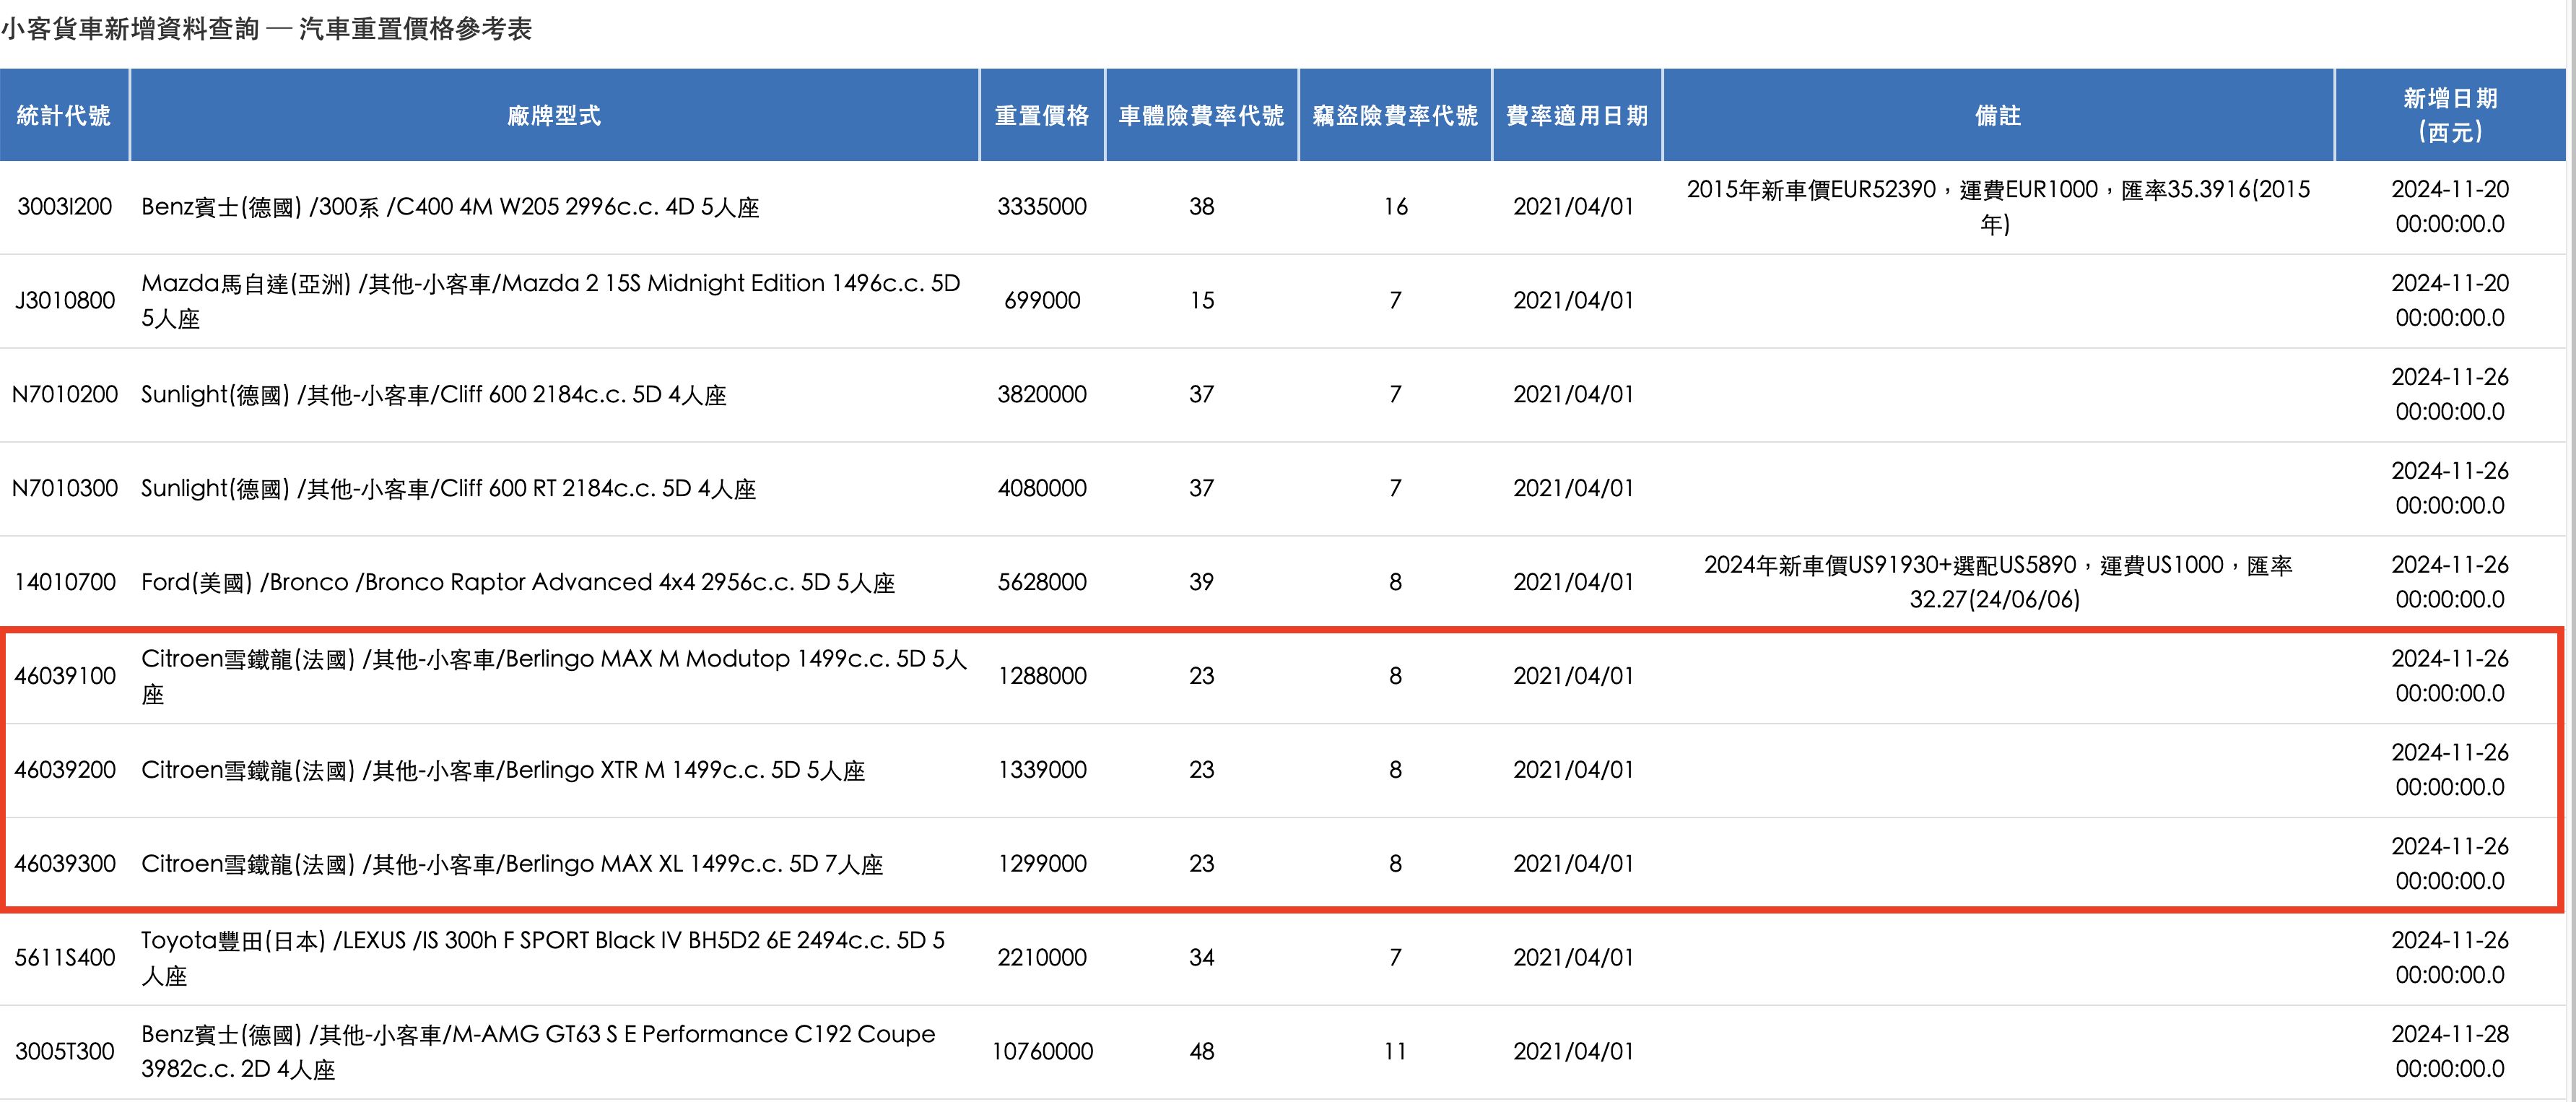Select code N7010200
The image size is (2576, 1102).
[65, 395]
